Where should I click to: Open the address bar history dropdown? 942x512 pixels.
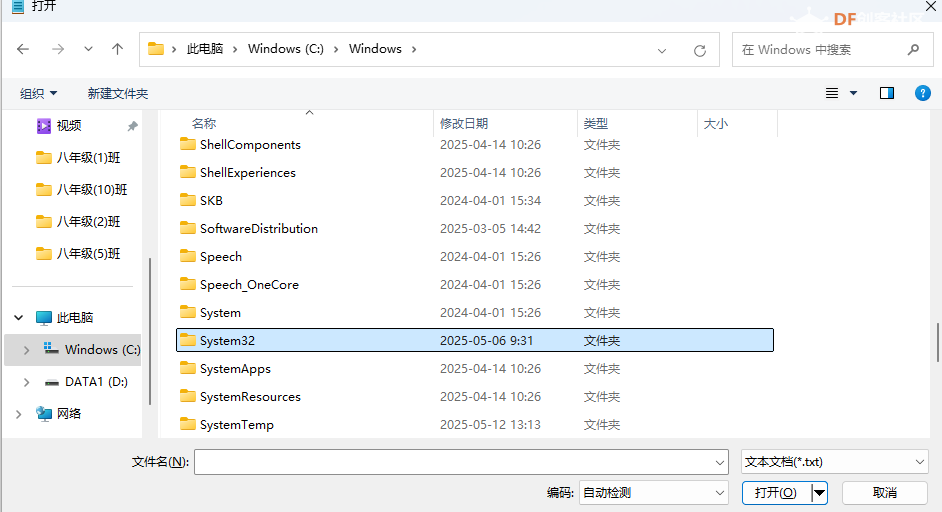[662, 50]
